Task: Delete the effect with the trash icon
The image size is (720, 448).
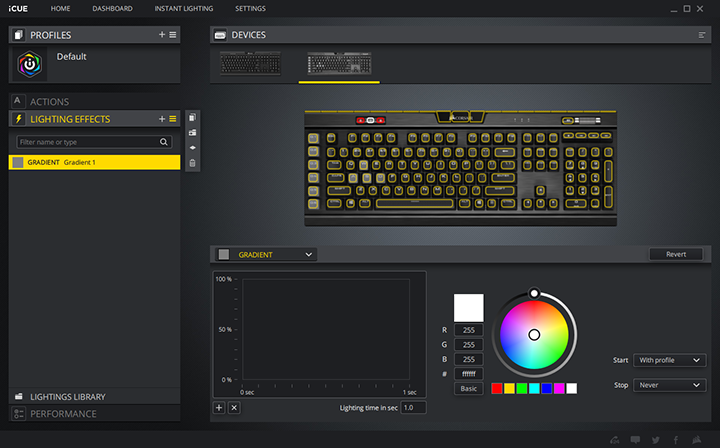Action: (192, 162)
